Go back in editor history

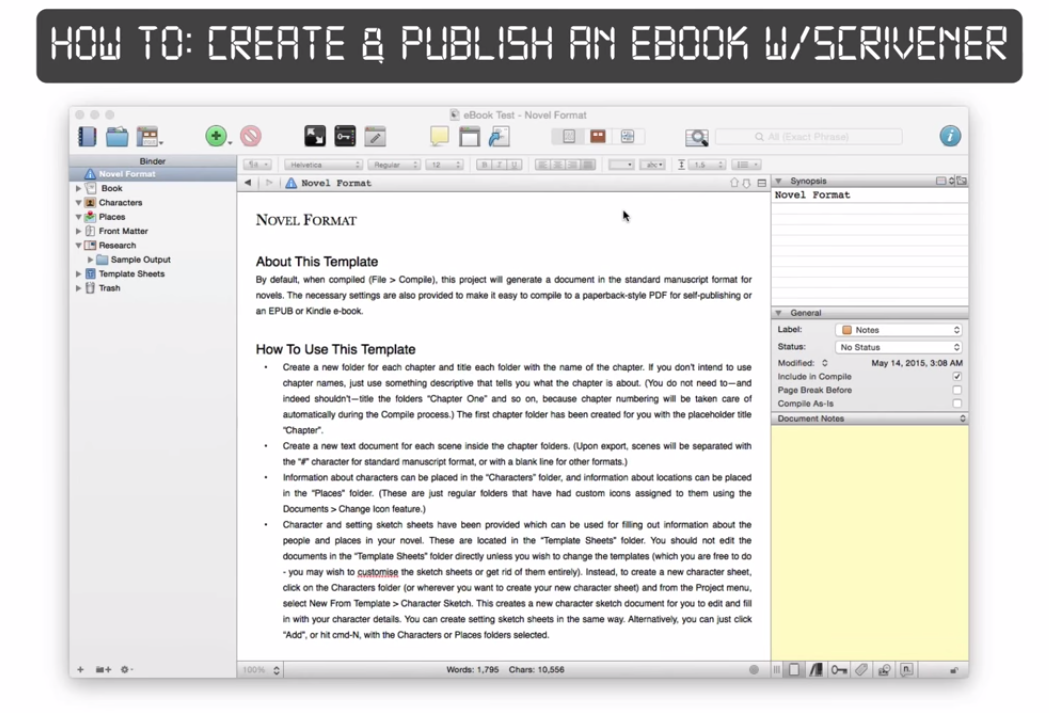click(248, 183)
